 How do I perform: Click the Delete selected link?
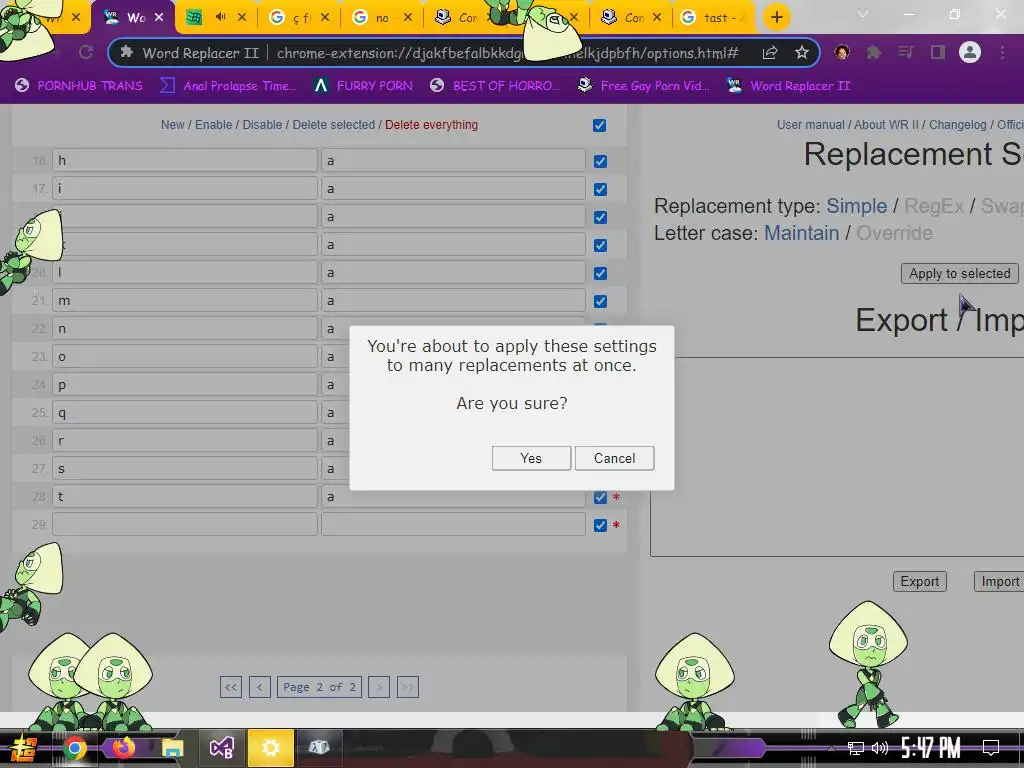click(x=334, y=125)
